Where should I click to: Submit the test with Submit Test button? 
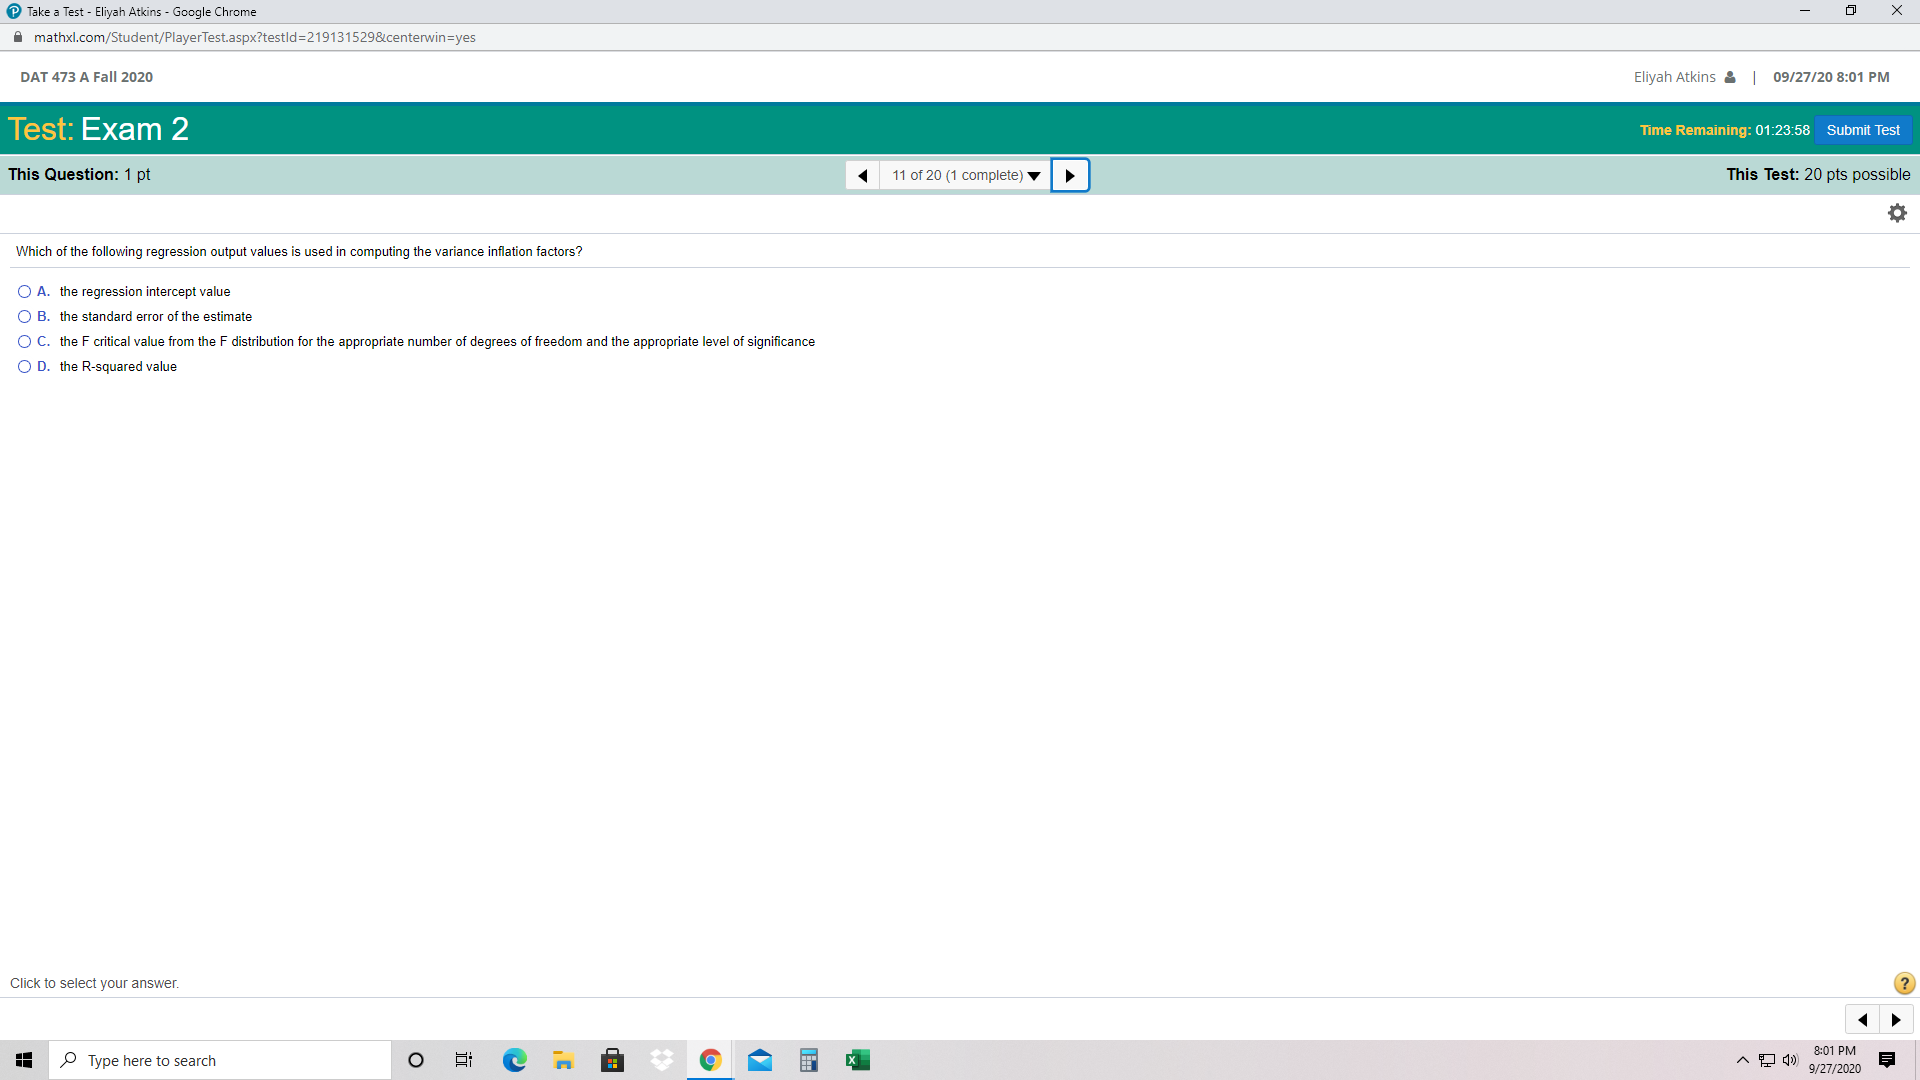(x=1862, y=130)
